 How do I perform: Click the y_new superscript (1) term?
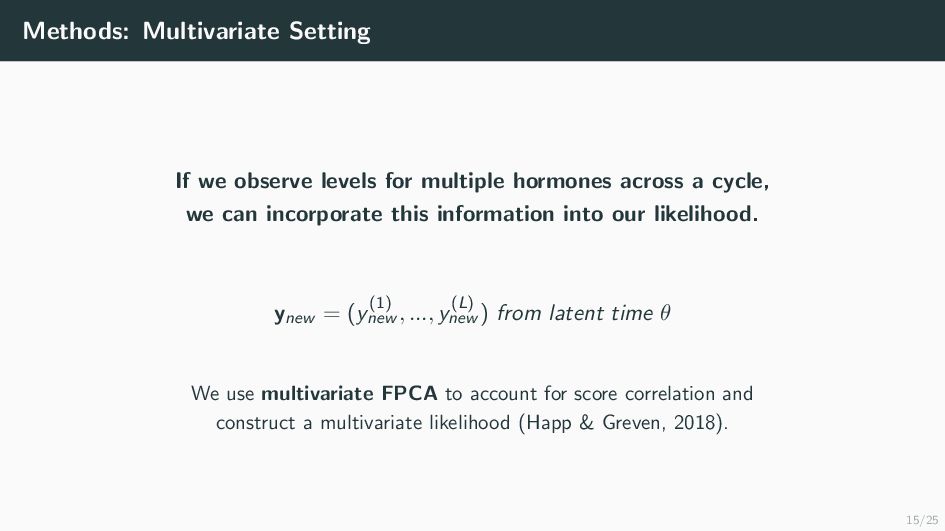(372, 312)
